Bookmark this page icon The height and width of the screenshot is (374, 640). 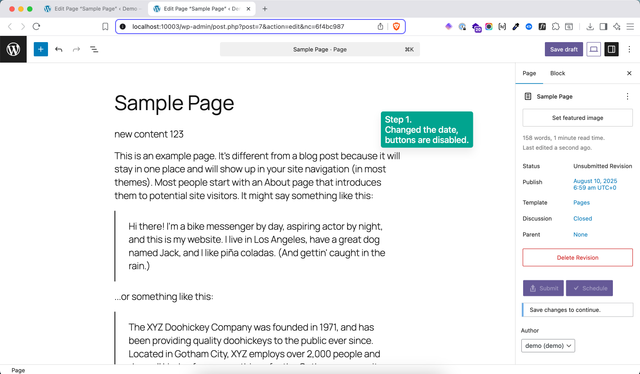(105, 27)
